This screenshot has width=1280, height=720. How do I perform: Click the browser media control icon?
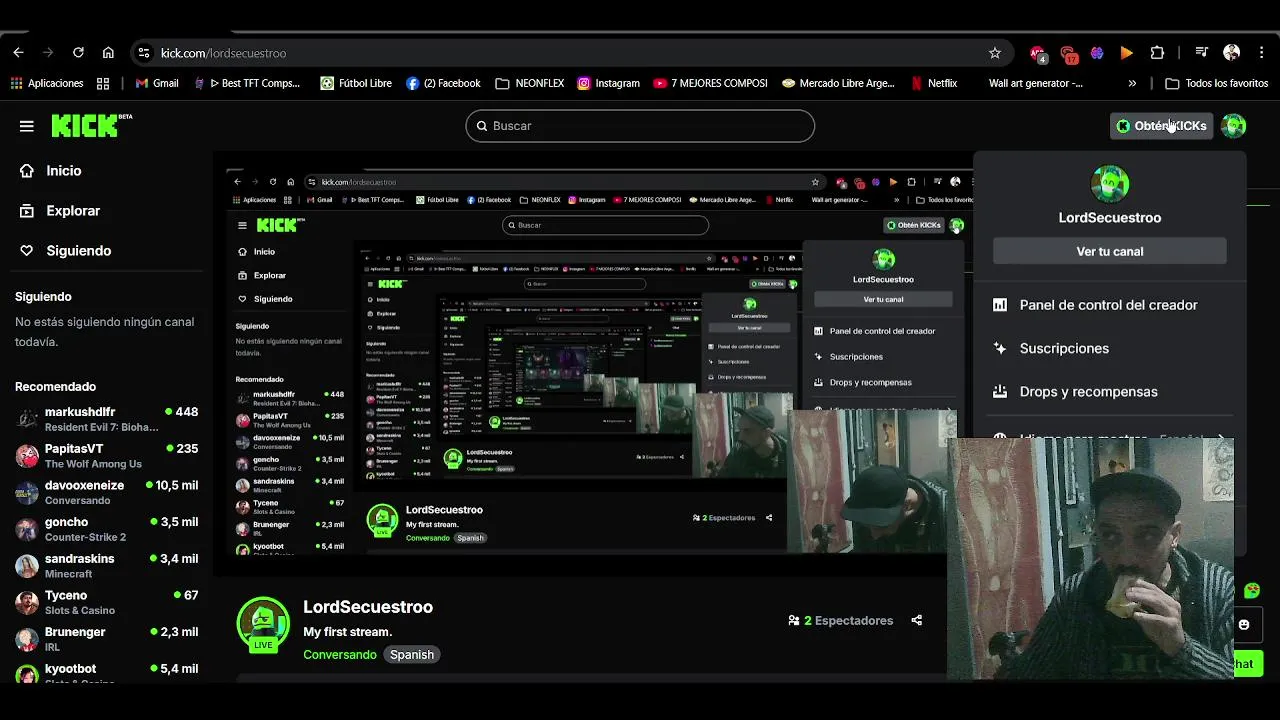(1202, 53)
